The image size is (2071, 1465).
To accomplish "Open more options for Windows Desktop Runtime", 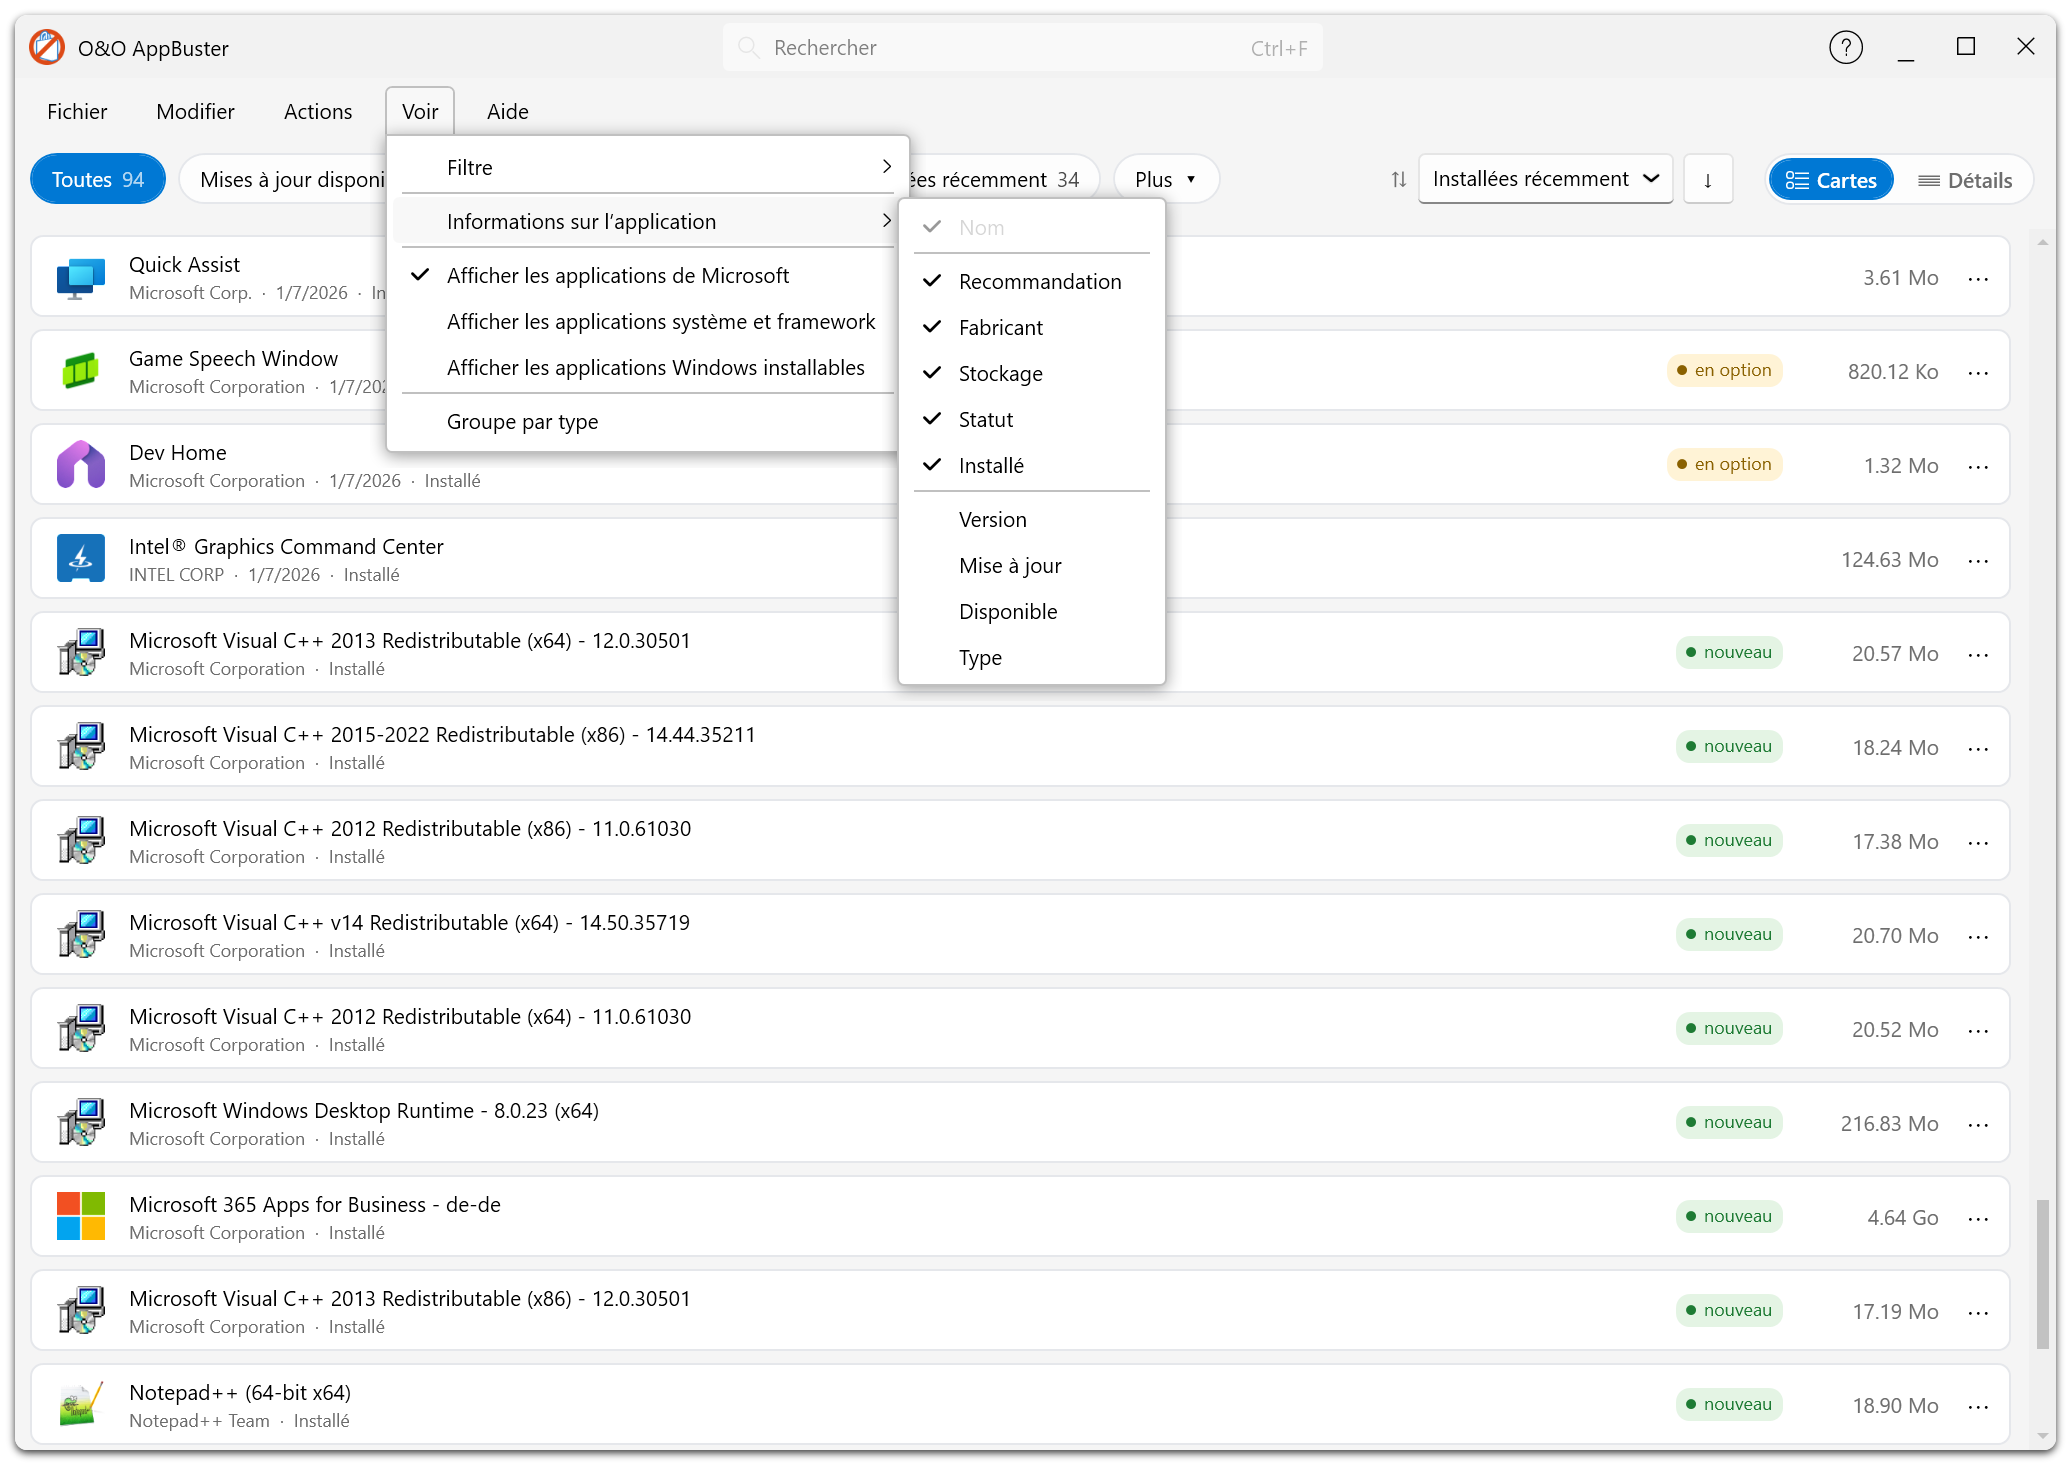I will (1977, 1125).
